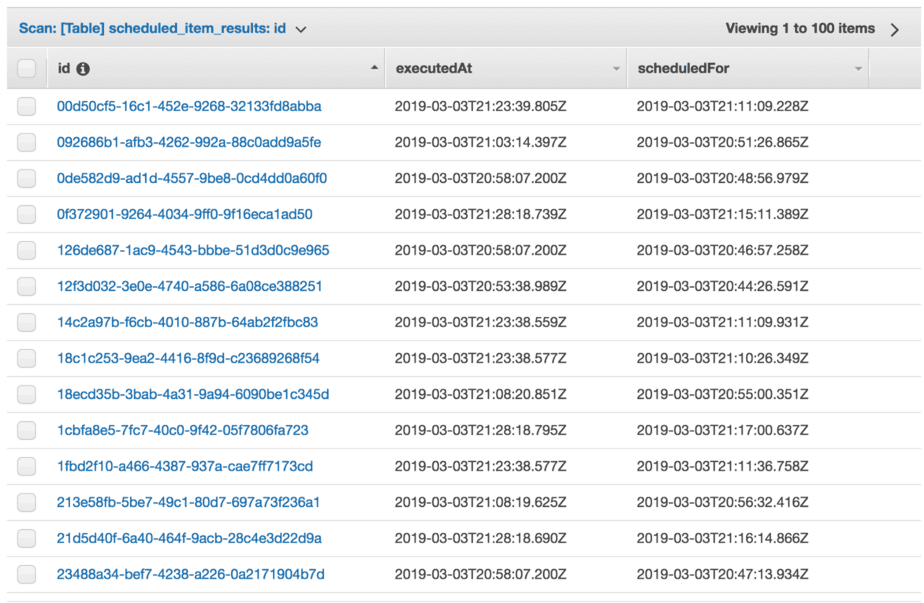924x603 pixels.
Task: Select the checkbox for item 126de687
Action: point(26,250)
